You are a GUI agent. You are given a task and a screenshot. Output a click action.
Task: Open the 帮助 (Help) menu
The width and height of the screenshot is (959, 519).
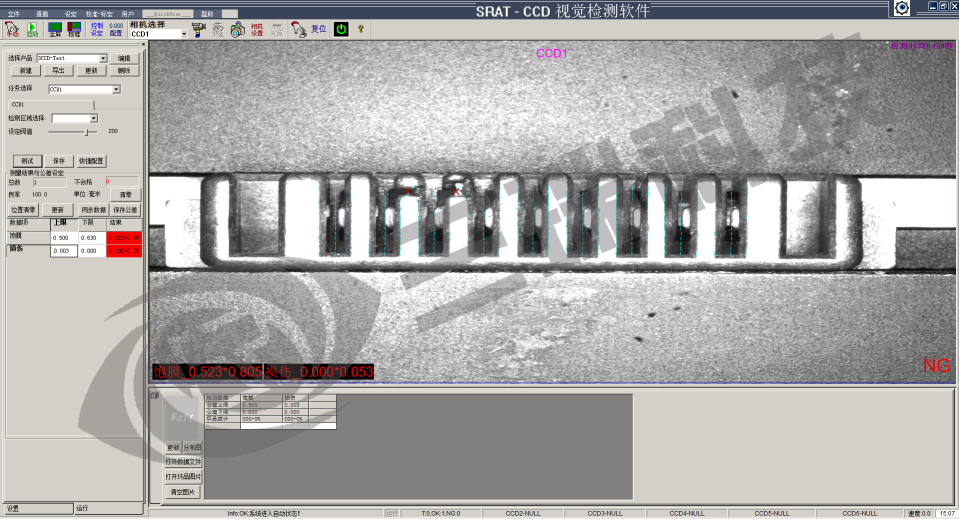pyautogui.click(x=207, y=14)
